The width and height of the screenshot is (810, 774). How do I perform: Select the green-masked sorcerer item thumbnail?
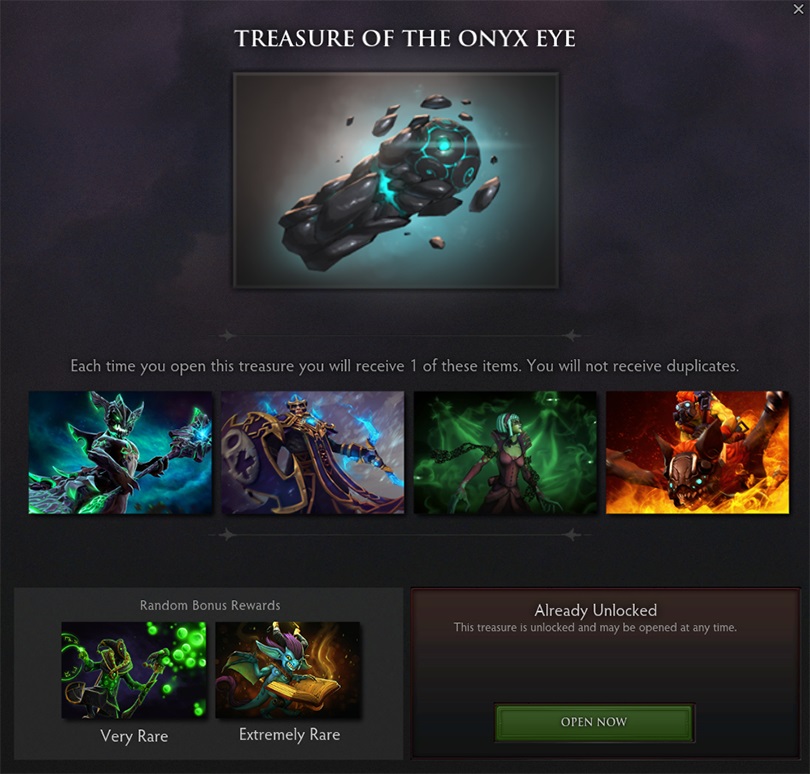point(120,453)
